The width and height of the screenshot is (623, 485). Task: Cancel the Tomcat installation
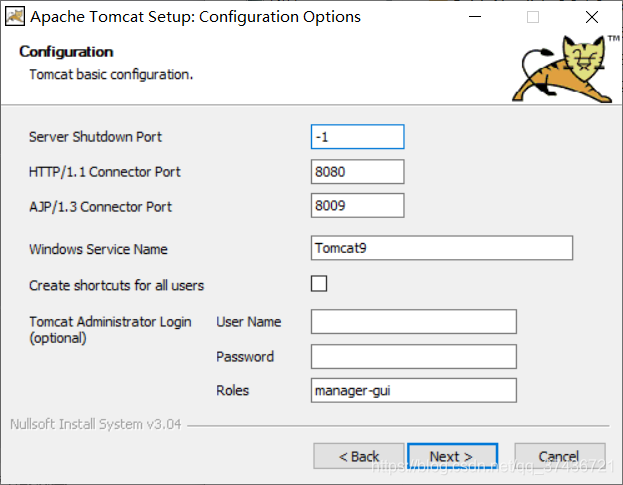pos(560,456)
